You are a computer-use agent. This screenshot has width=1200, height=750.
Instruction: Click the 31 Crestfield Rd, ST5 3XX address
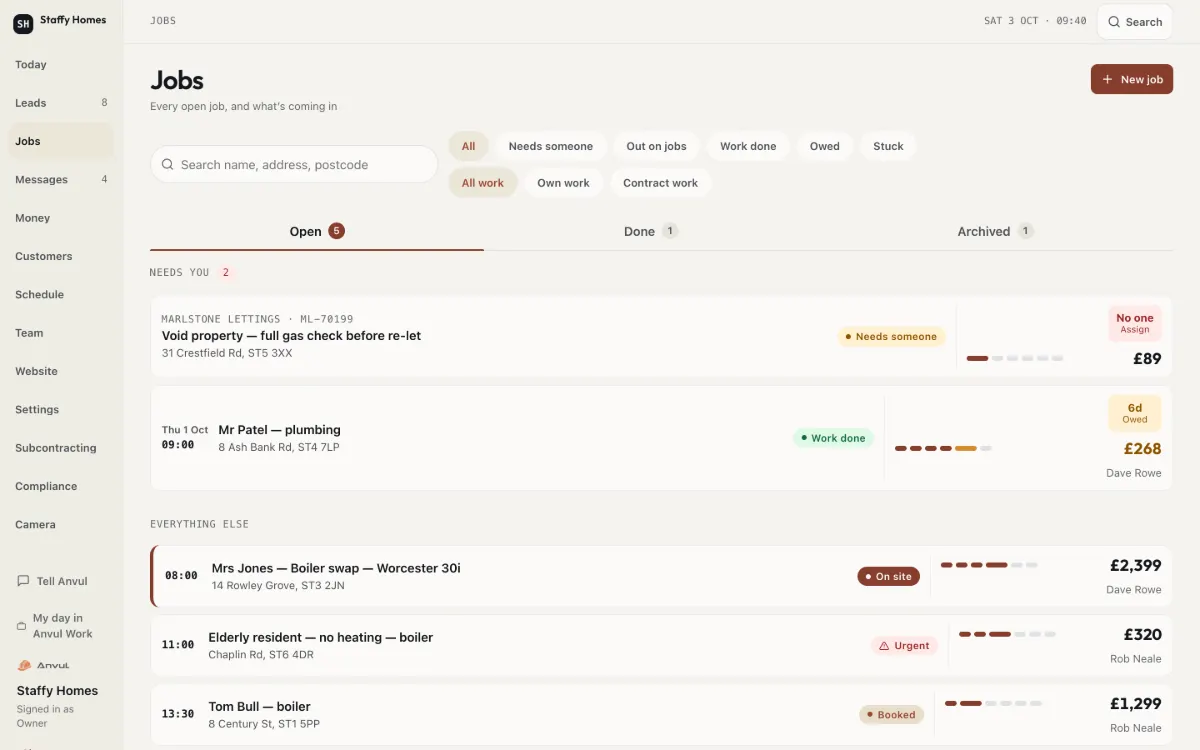tap(227, 353)
